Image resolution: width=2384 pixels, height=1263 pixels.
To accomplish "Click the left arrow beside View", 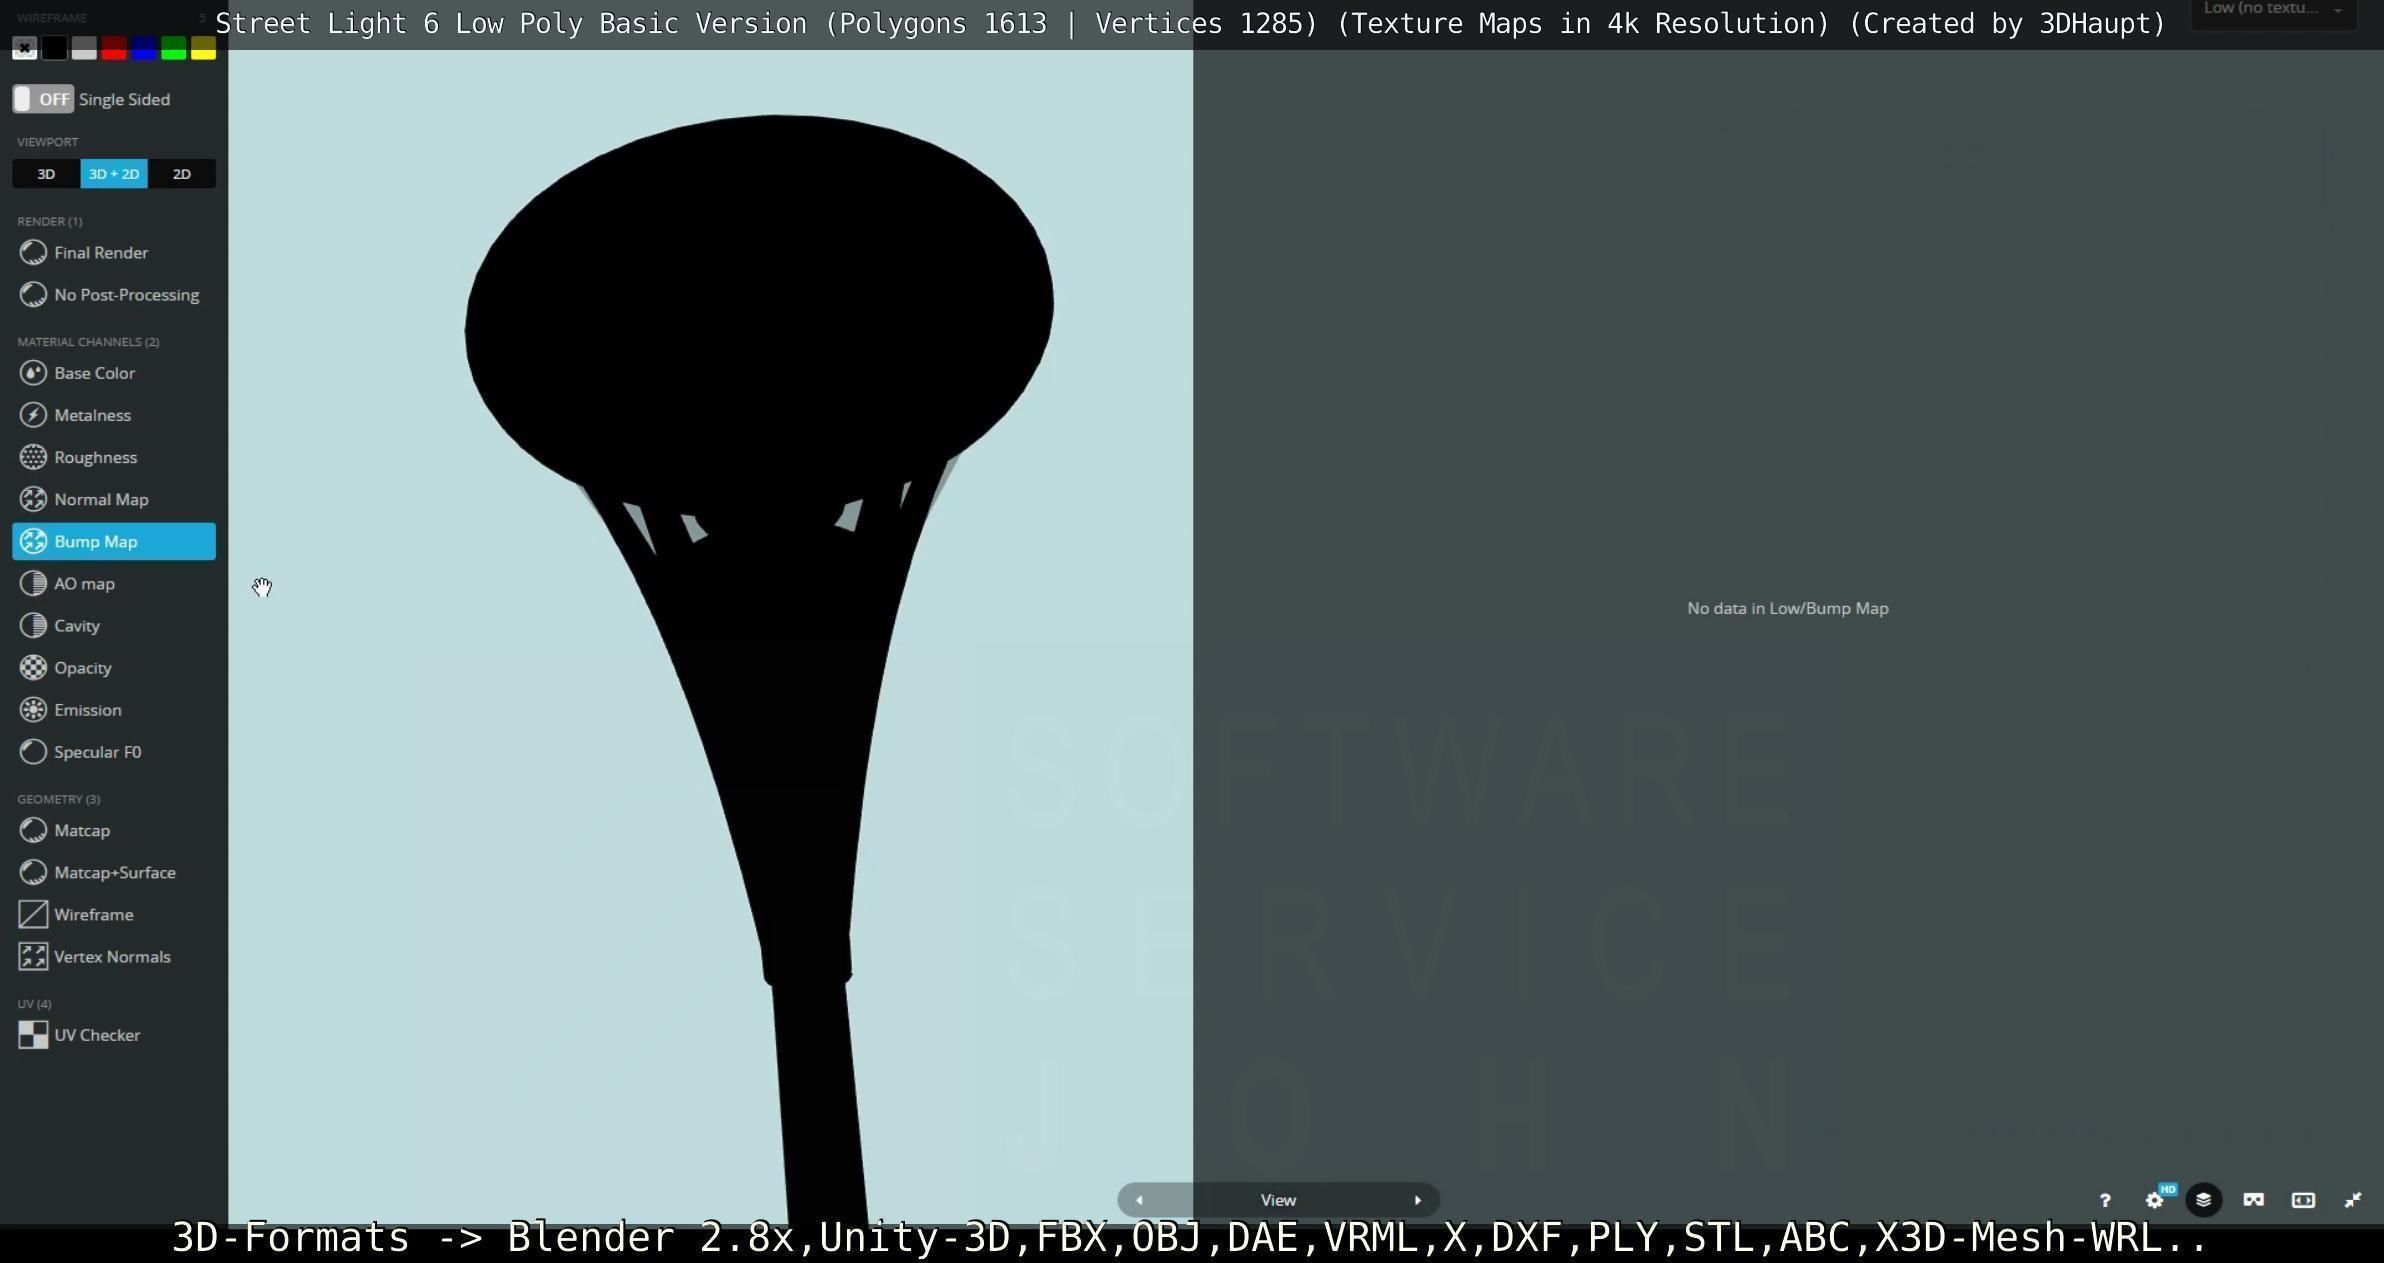I will coord(1139,1200).
